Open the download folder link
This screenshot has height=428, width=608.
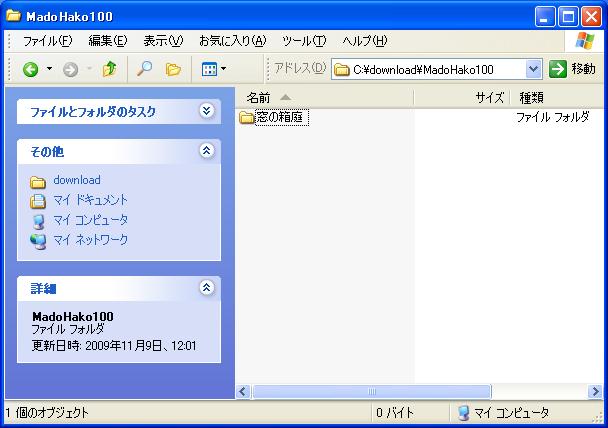77,180
